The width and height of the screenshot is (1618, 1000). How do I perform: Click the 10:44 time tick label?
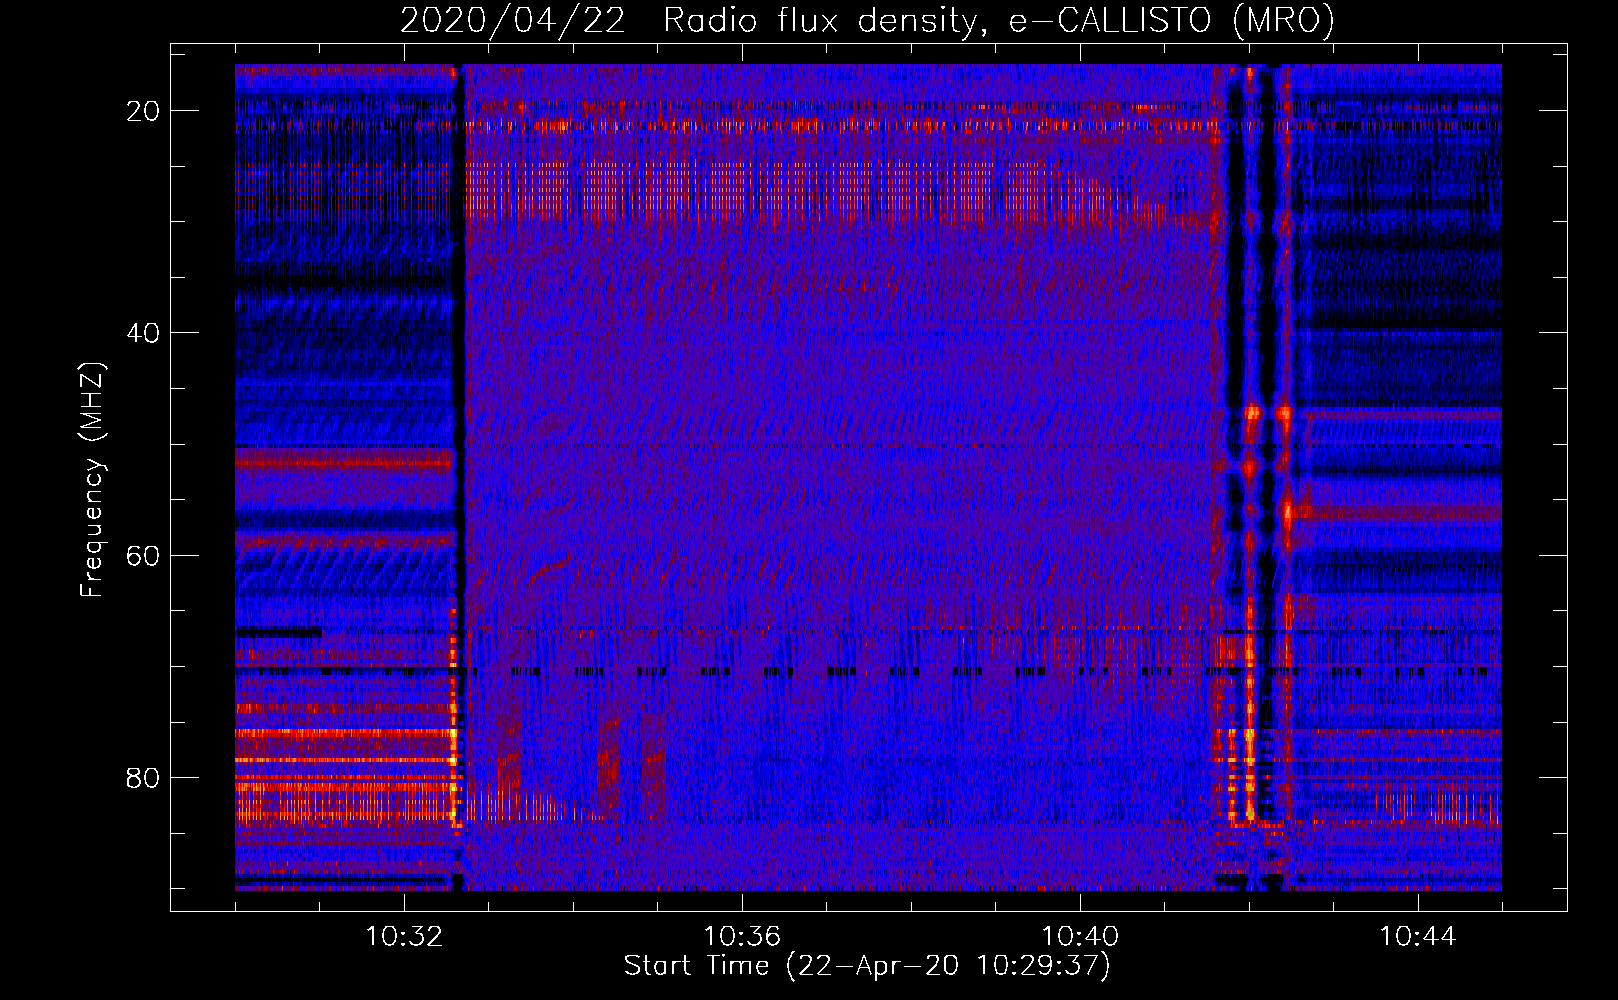pos(1418,937)
